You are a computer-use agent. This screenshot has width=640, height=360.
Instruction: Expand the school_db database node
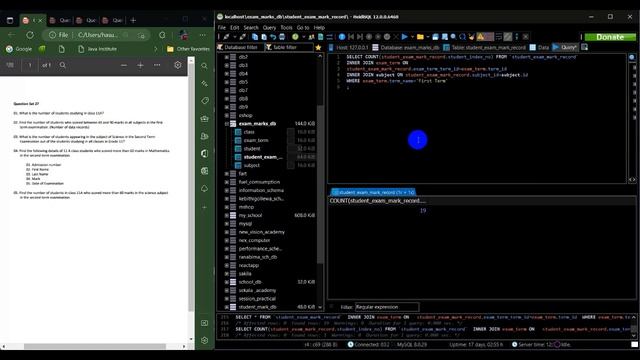(x=227, y=282)
